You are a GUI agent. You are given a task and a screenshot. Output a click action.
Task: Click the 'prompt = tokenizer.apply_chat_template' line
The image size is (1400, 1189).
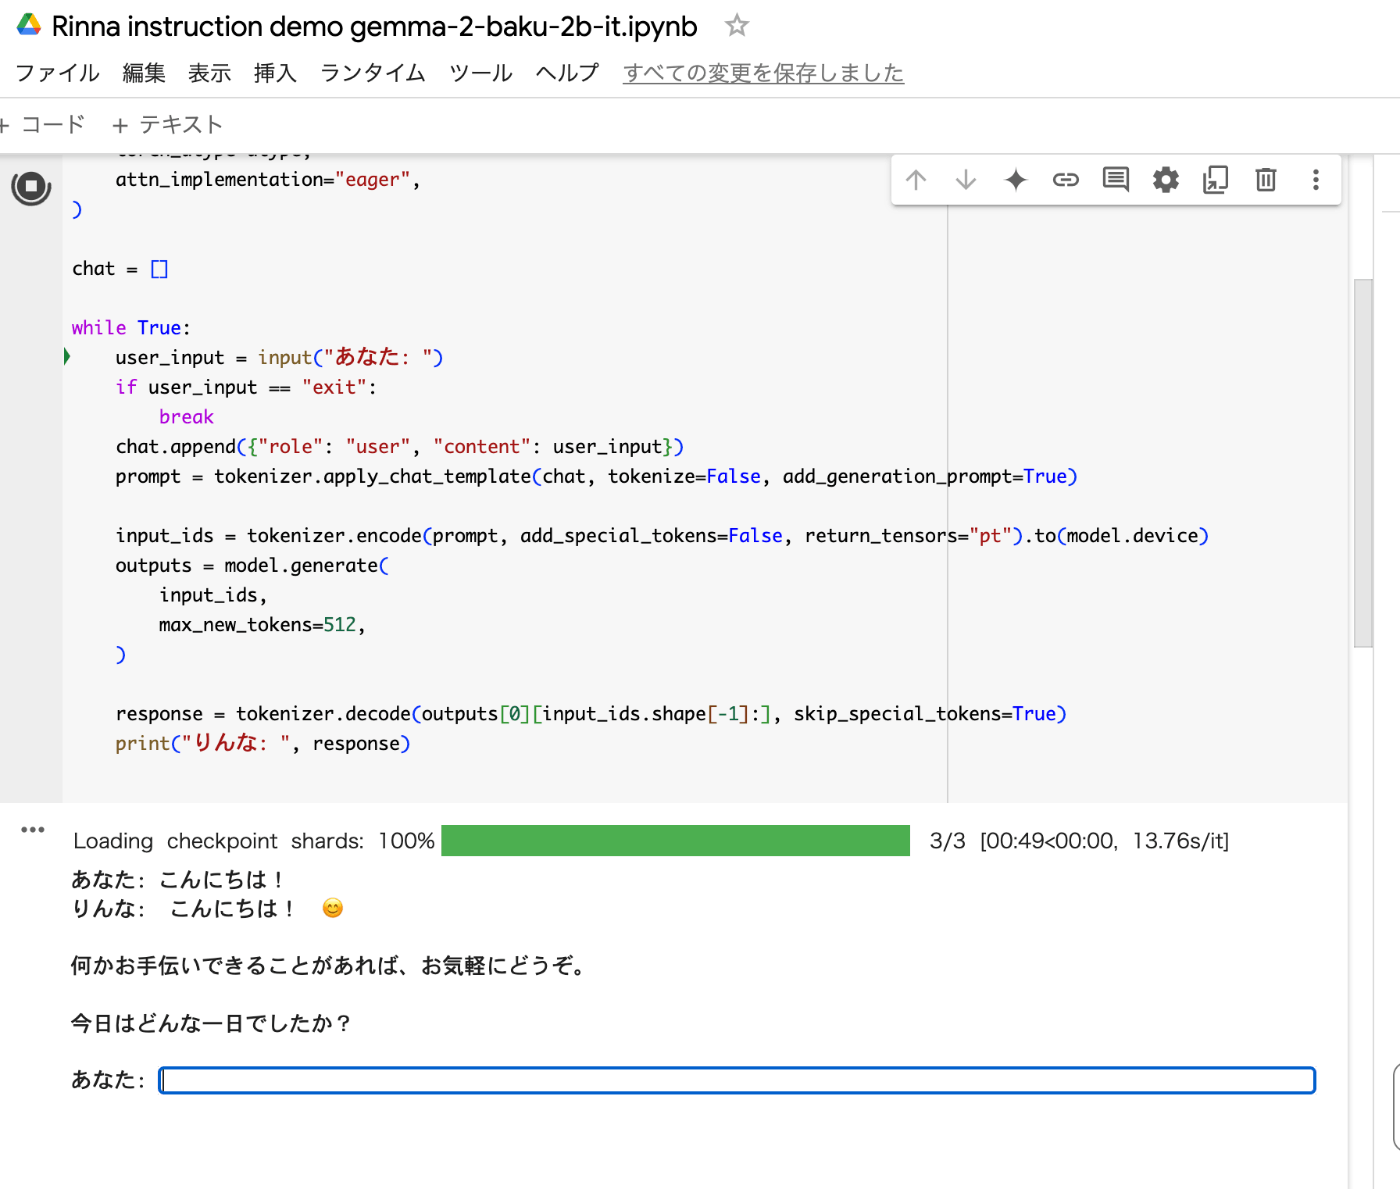point(597,477)
